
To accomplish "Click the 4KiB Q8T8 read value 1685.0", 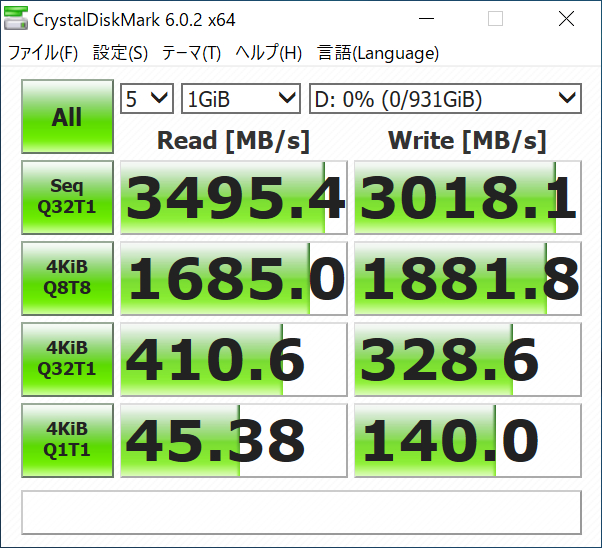I will click(x=234, y=278).
